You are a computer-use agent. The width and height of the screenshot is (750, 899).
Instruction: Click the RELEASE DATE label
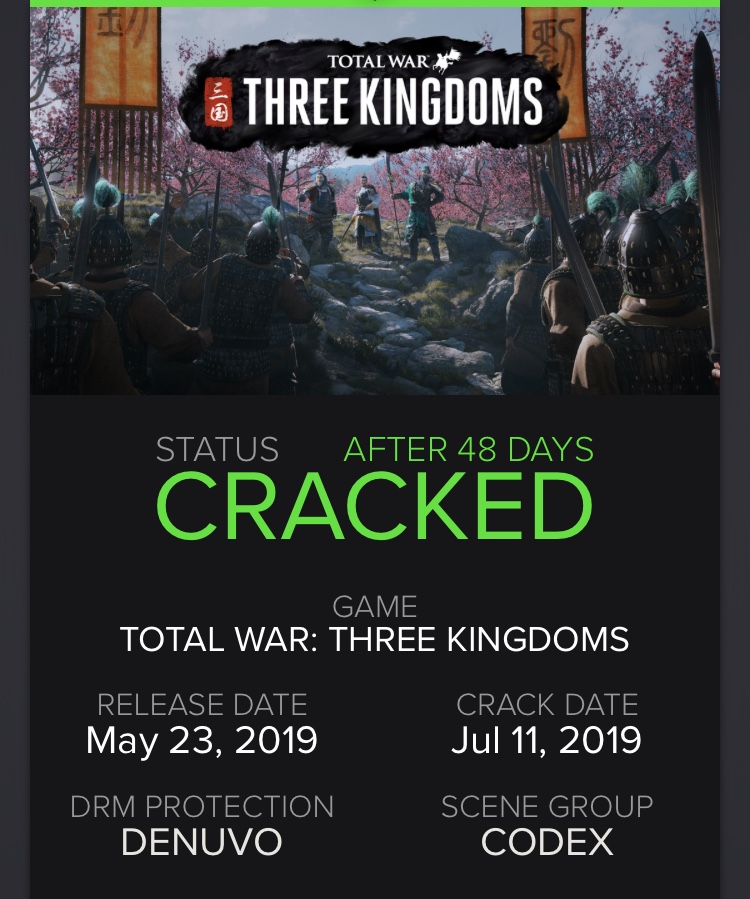[202, 705]
